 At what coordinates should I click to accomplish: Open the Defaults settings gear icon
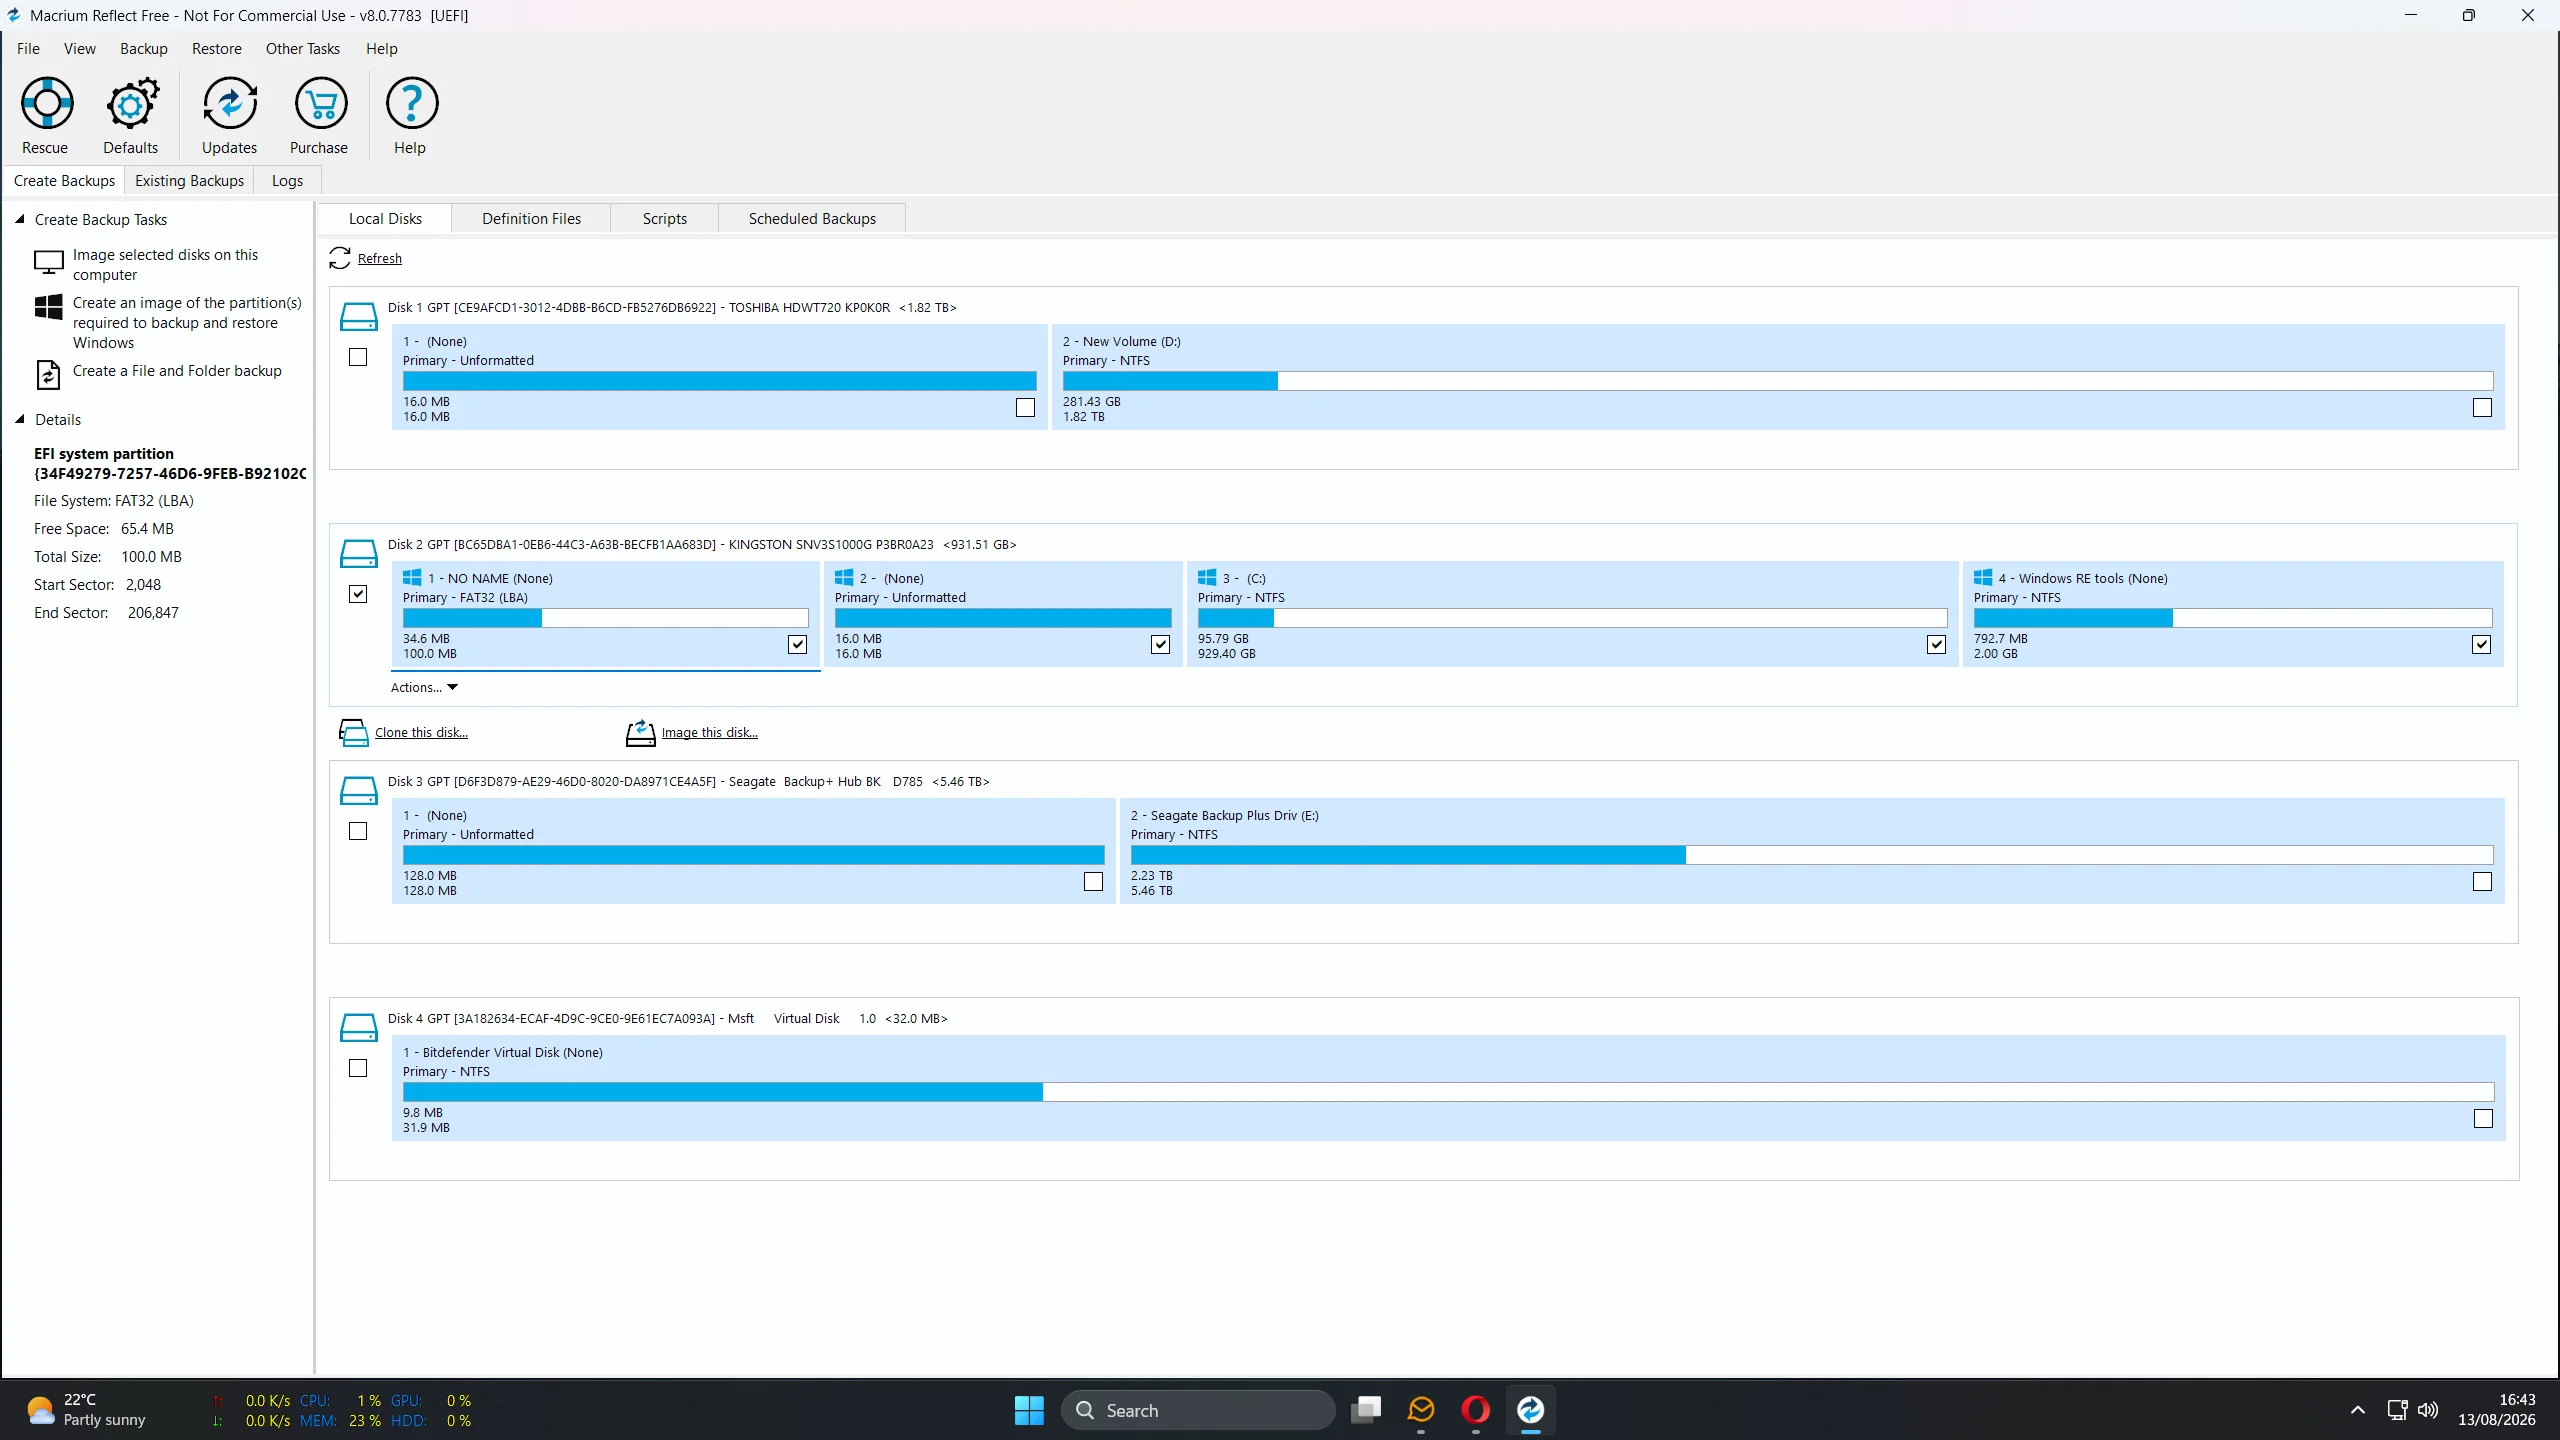point(131,103)
